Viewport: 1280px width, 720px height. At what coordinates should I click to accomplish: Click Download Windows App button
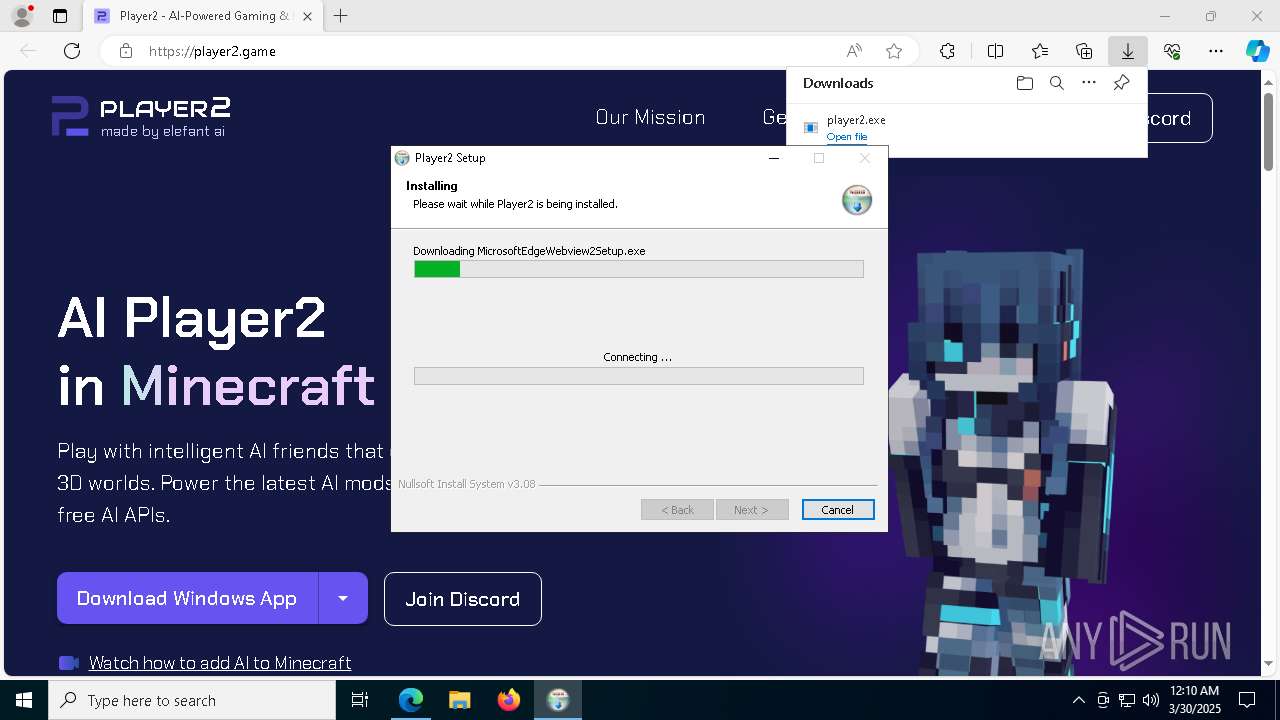point(187,598)
